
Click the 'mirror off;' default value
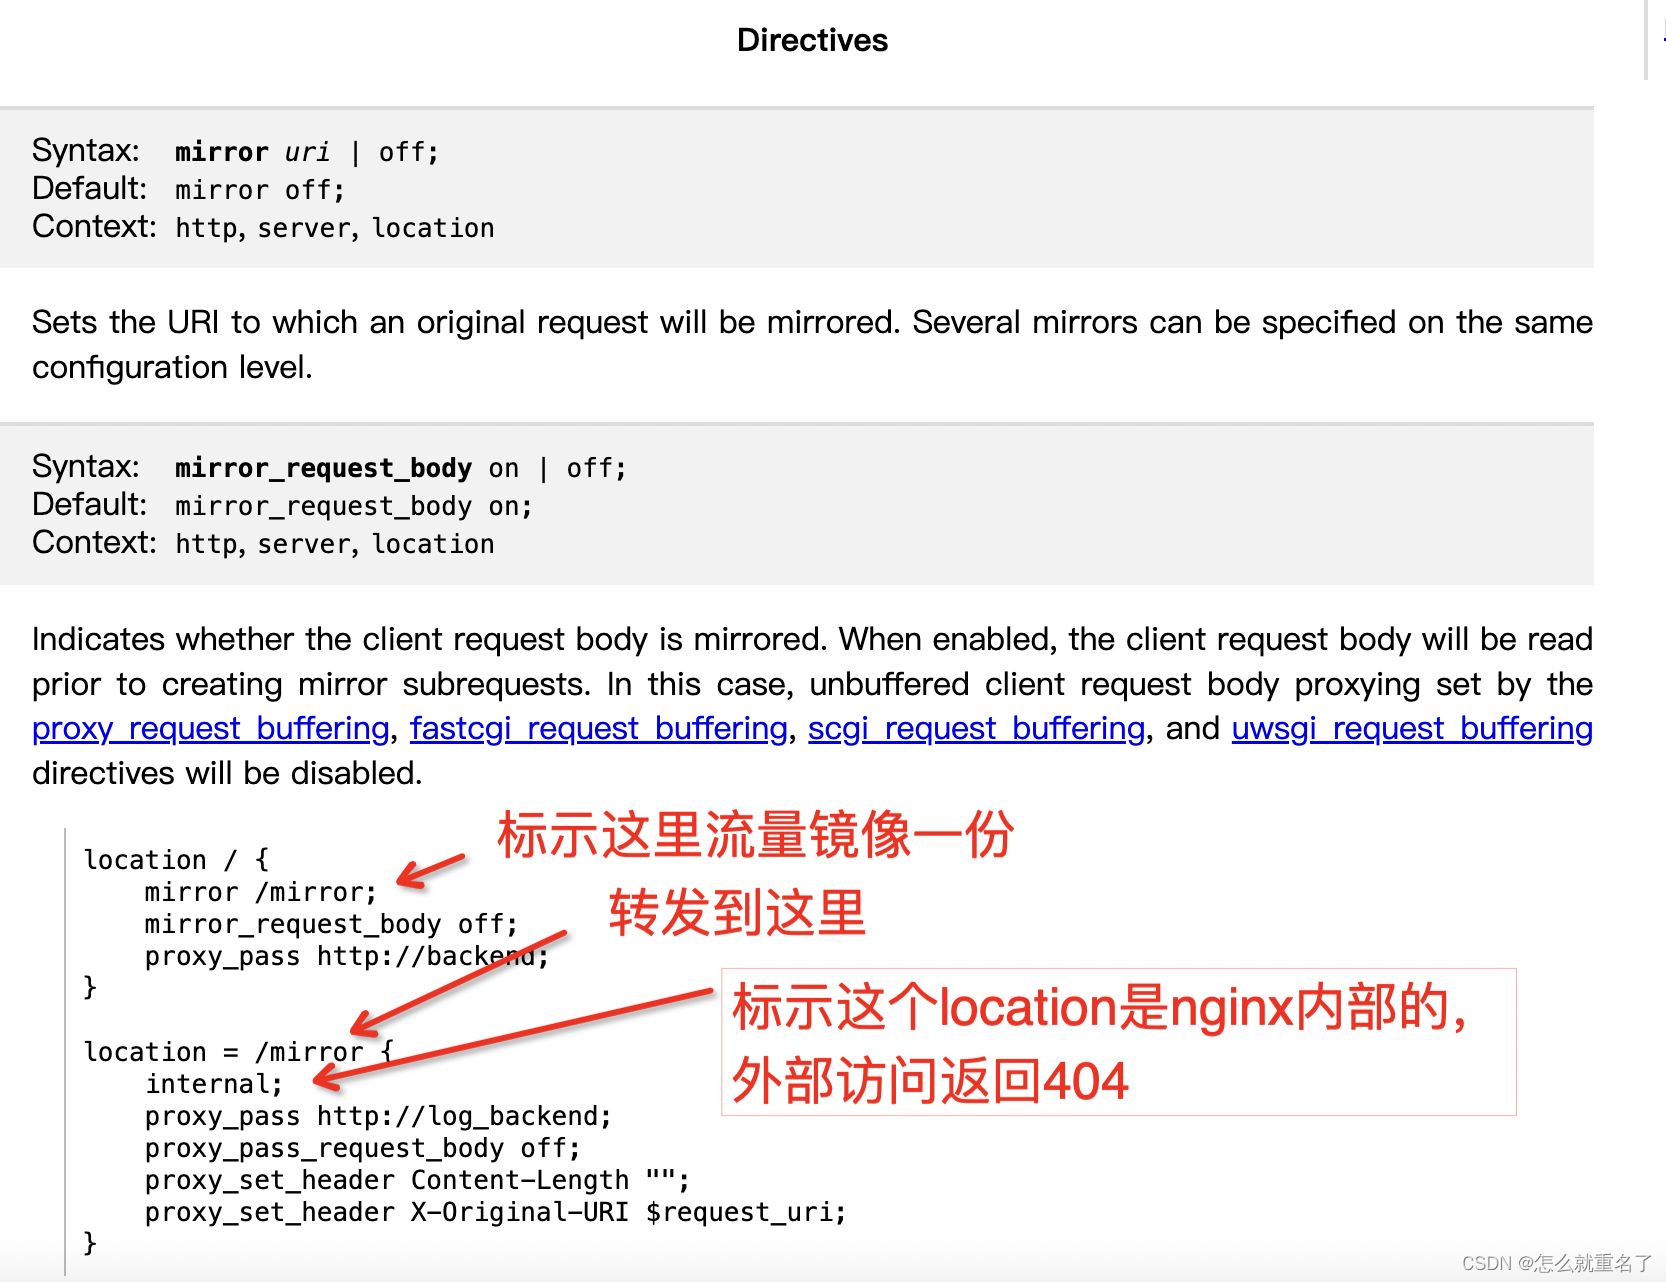(x=260, y=190)
